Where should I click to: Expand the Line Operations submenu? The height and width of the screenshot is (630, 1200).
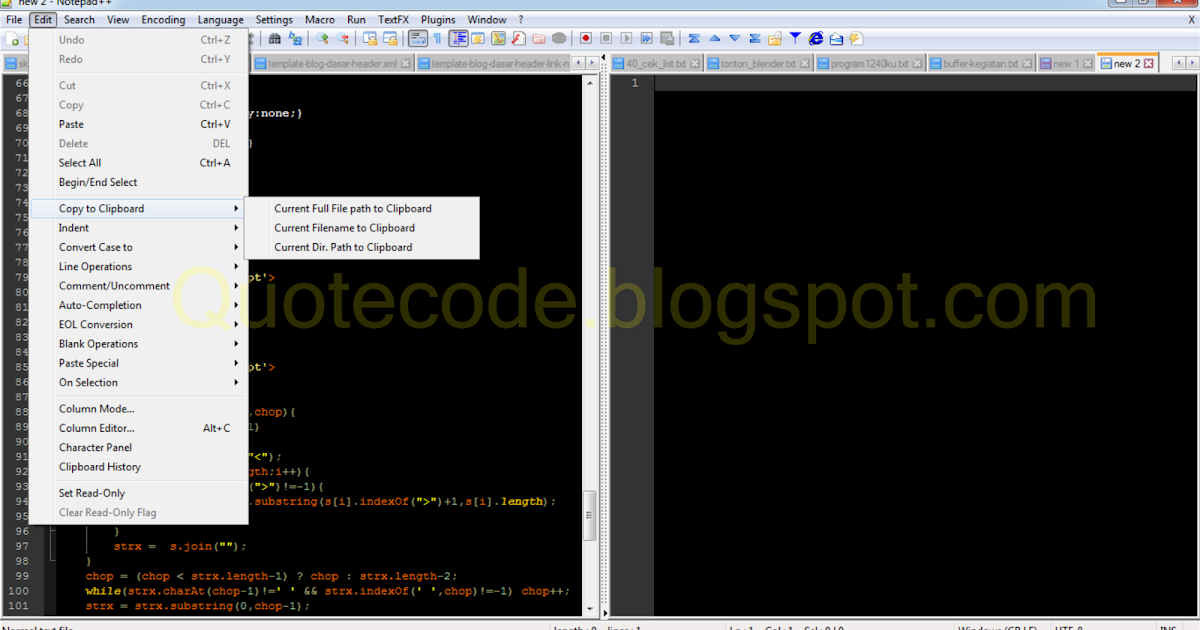click(x=138, y=267)
